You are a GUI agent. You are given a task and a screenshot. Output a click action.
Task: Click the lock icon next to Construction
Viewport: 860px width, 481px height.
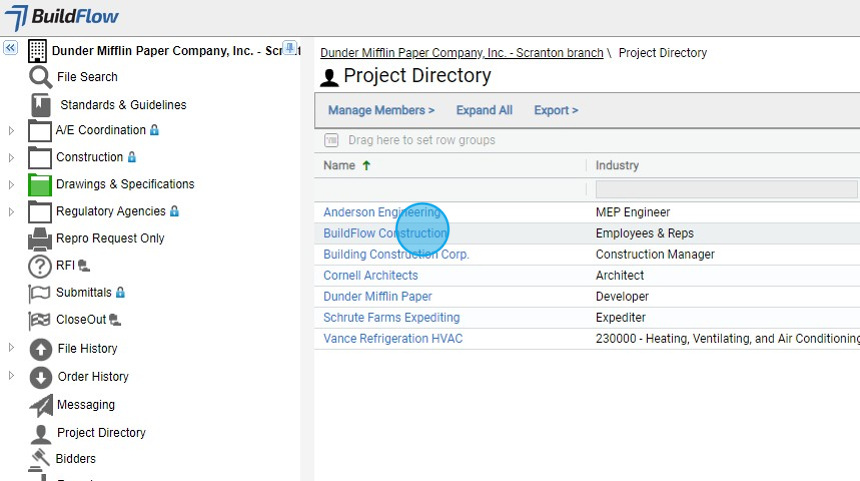pos(132,157)
